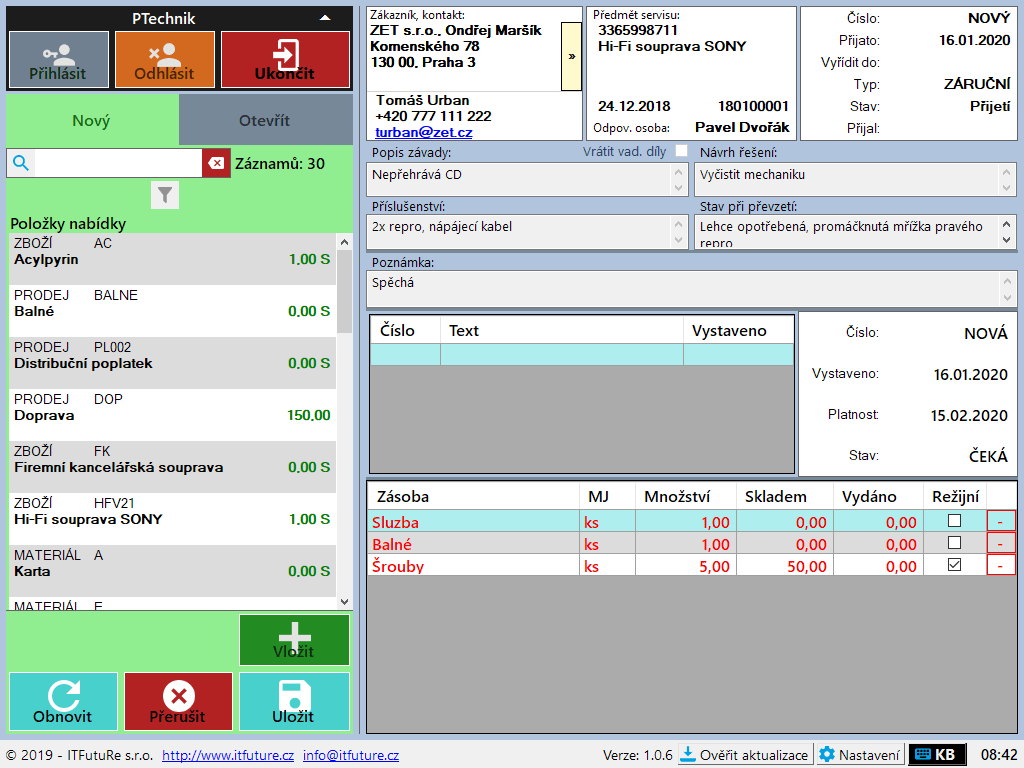
Task: Switch to the Otevřít tab
Action: 265,120
